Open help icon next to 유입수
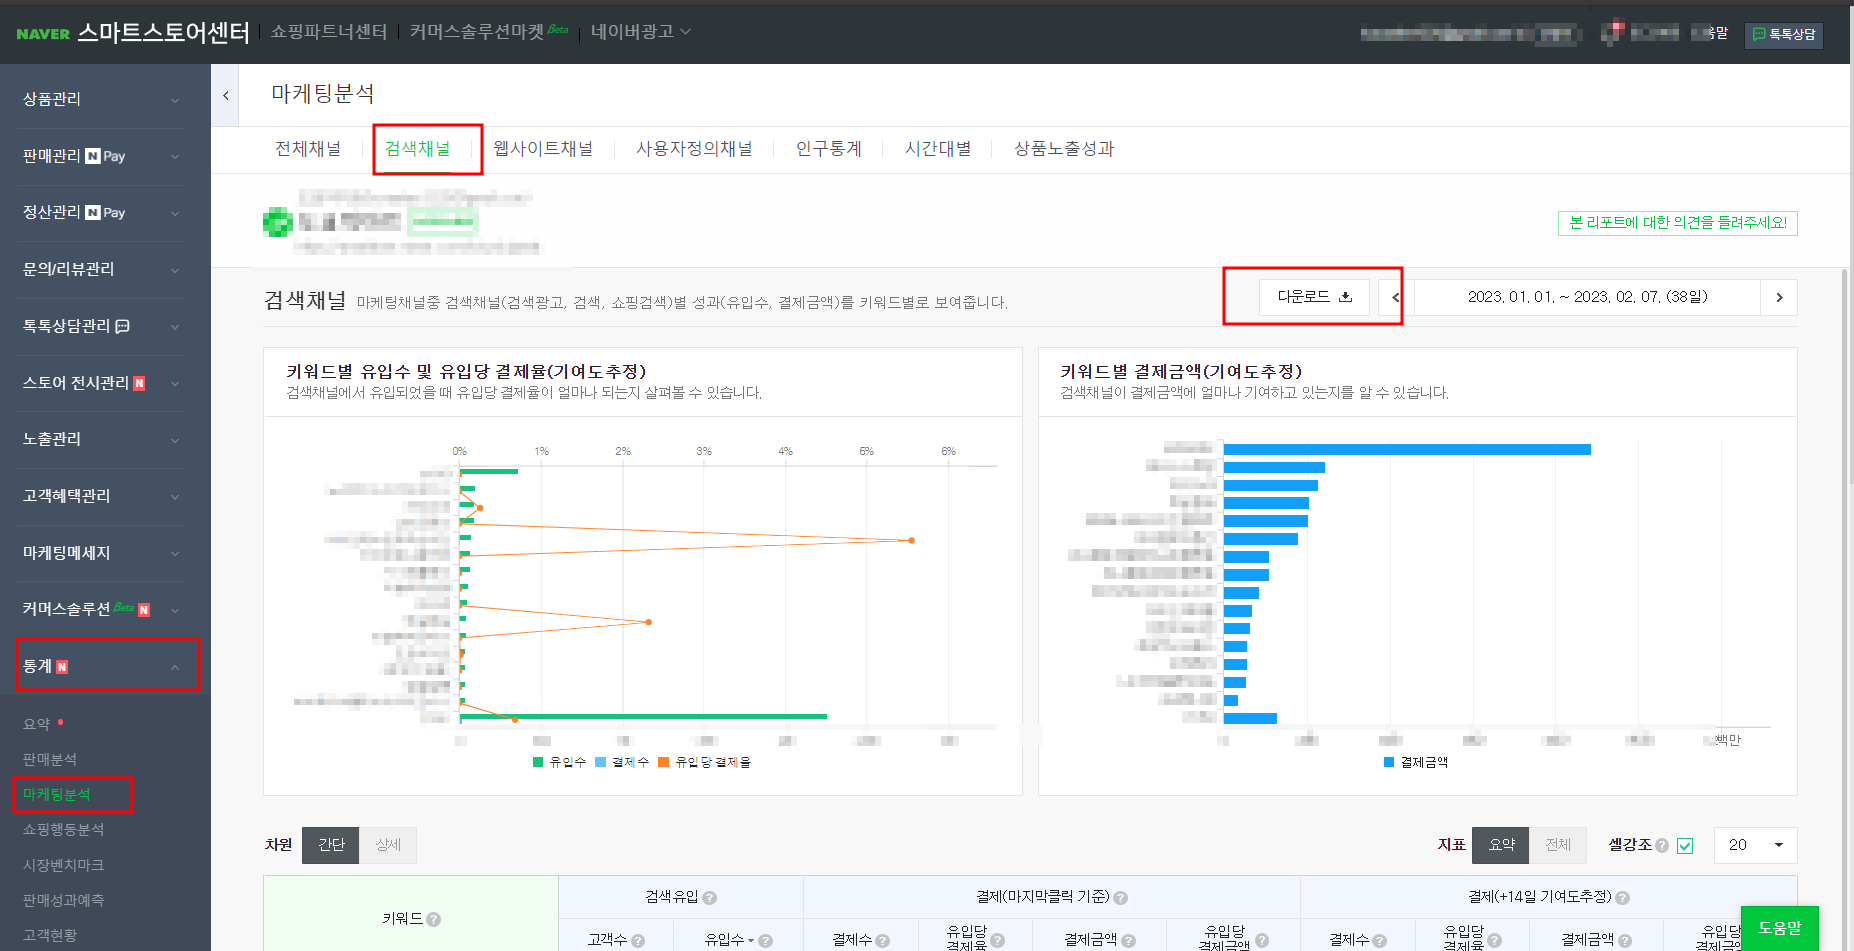 point(765,941)
